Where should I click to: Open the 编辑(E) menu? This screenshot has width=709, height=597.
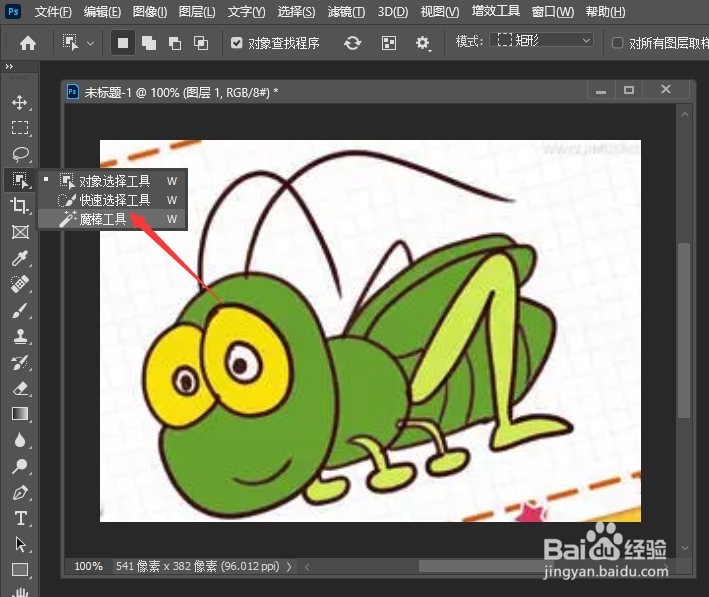coord(102,11)
